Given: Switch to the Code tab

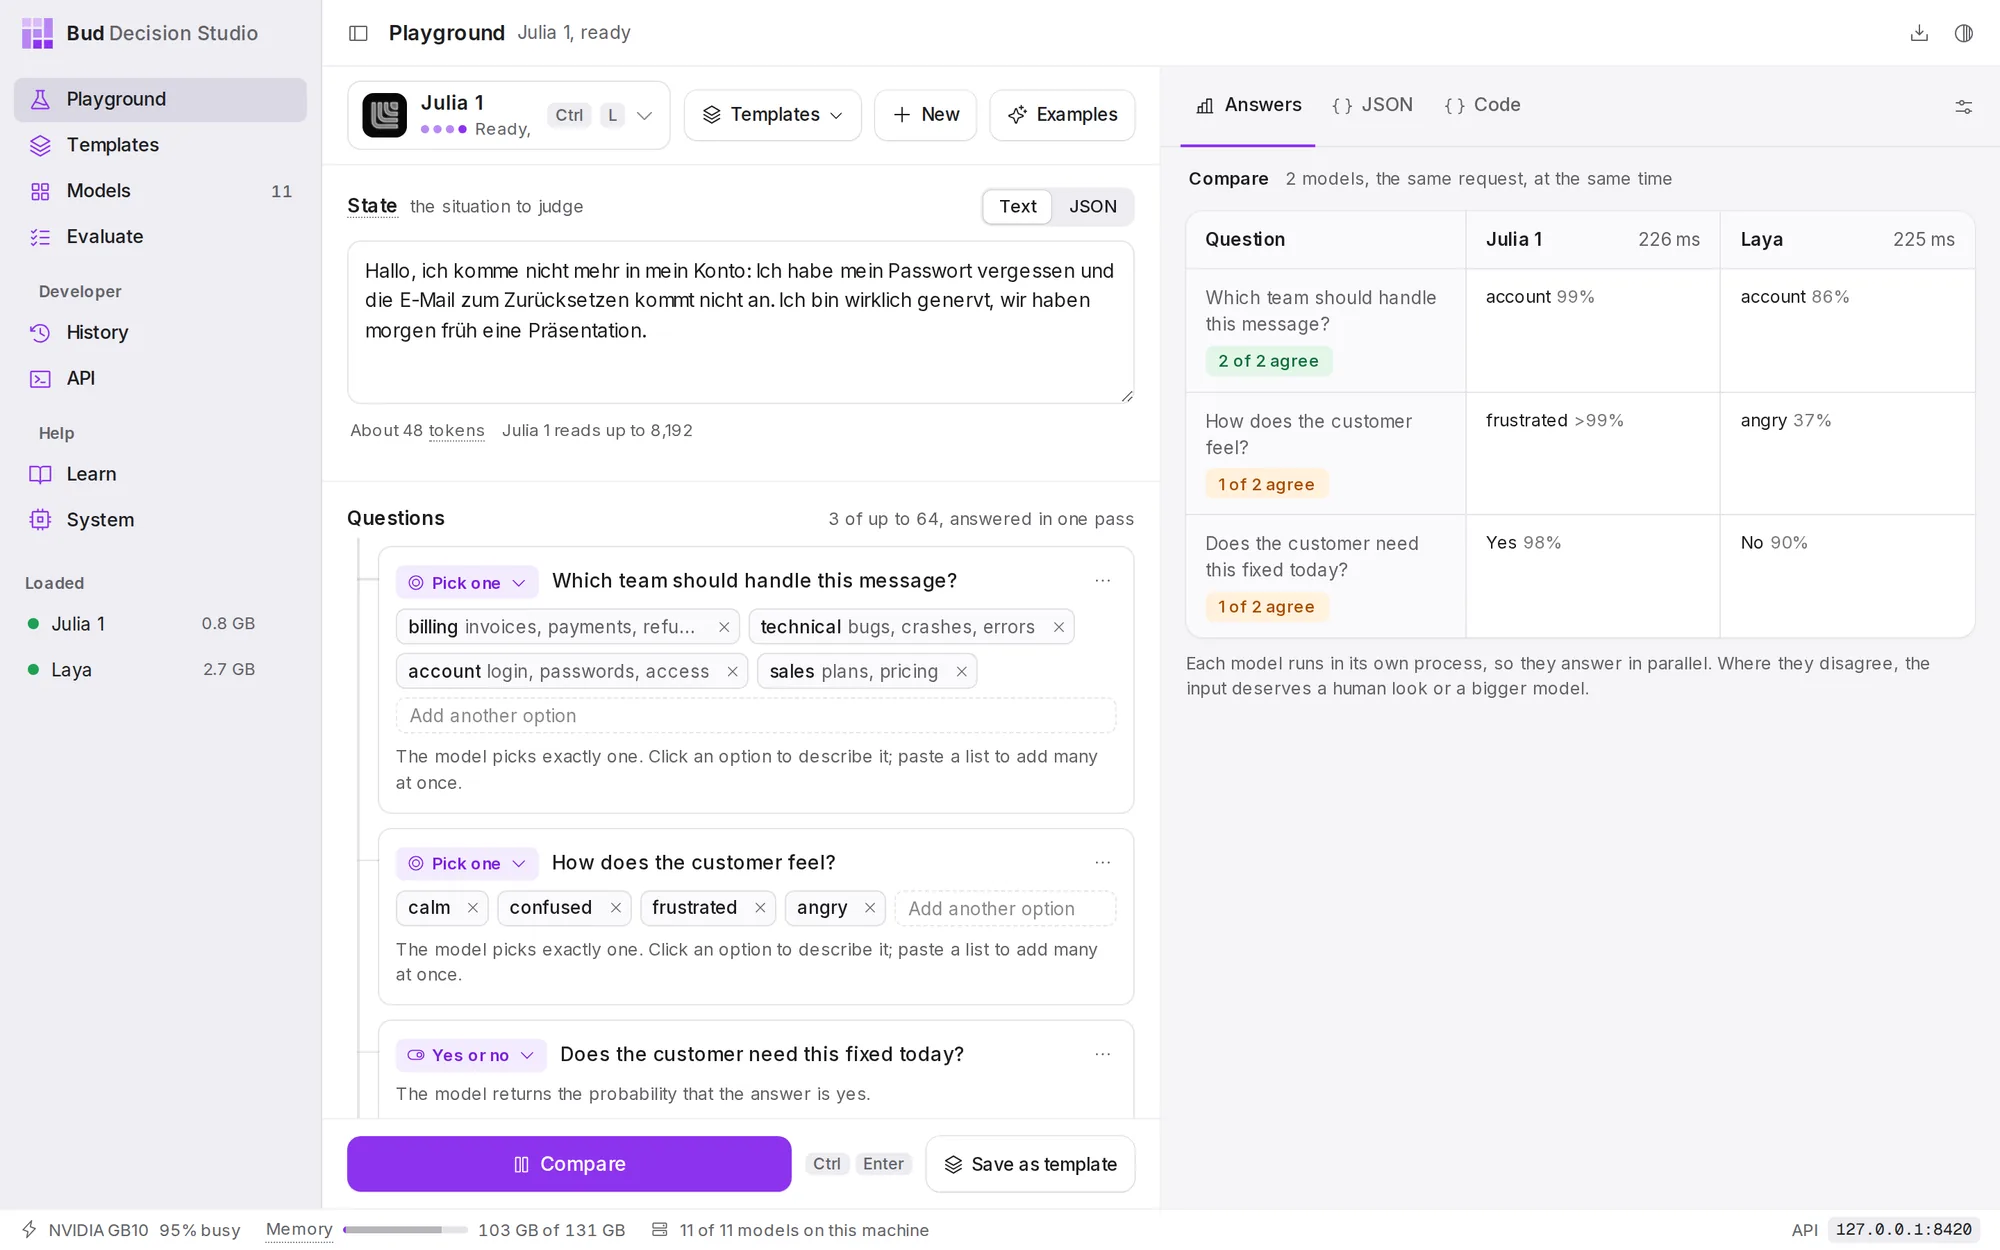Looking at the screenshot, I should click(x=1482, y=105).
